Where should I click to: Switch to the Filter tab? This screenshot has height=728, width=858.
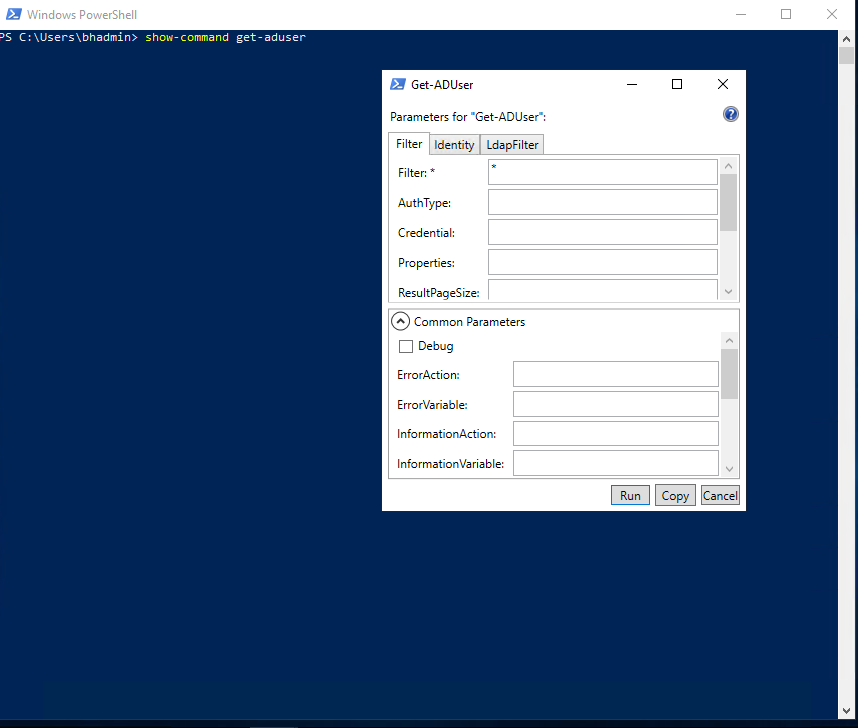tap(409, 144)
